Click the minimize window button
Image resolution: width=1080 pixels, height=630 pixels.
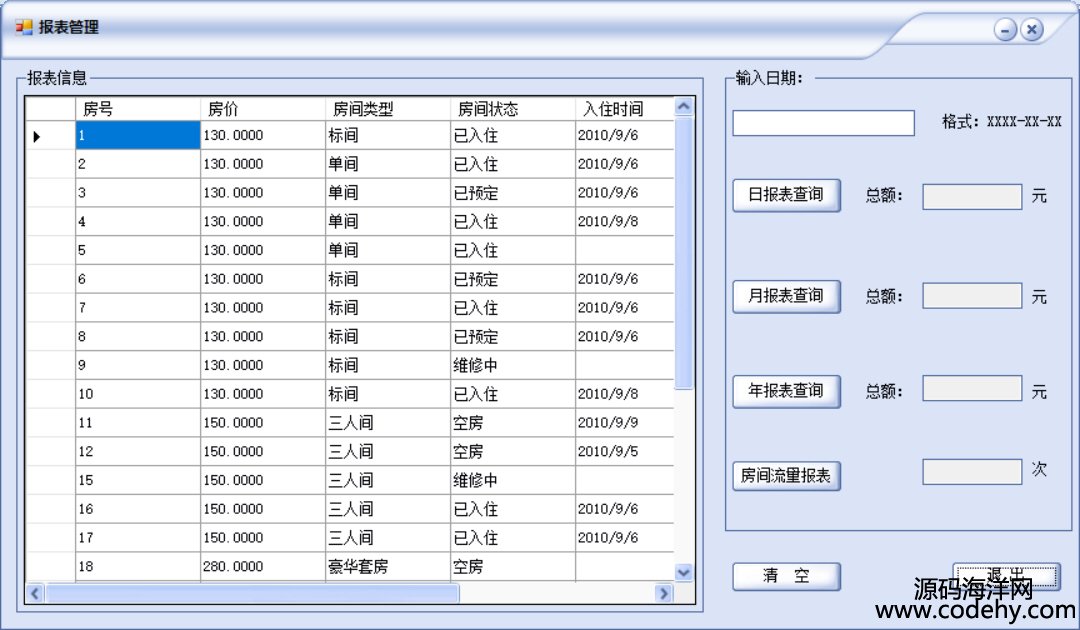[1005, 30]
